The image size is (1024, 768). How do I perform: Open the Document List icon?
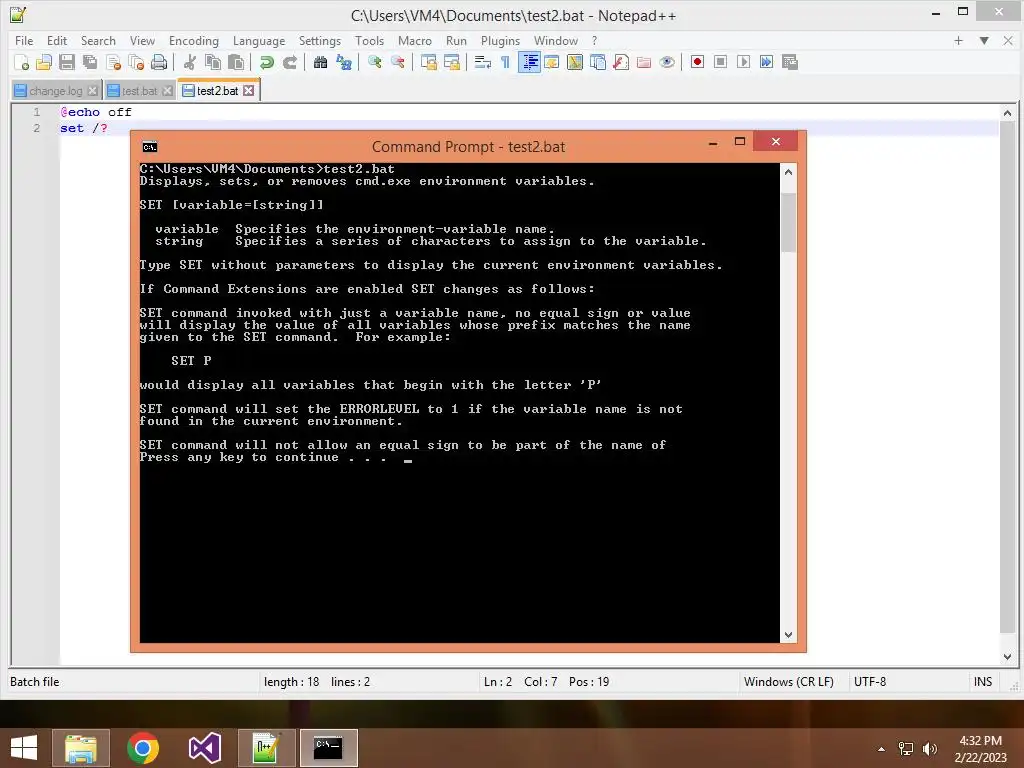tap(598, 62)
